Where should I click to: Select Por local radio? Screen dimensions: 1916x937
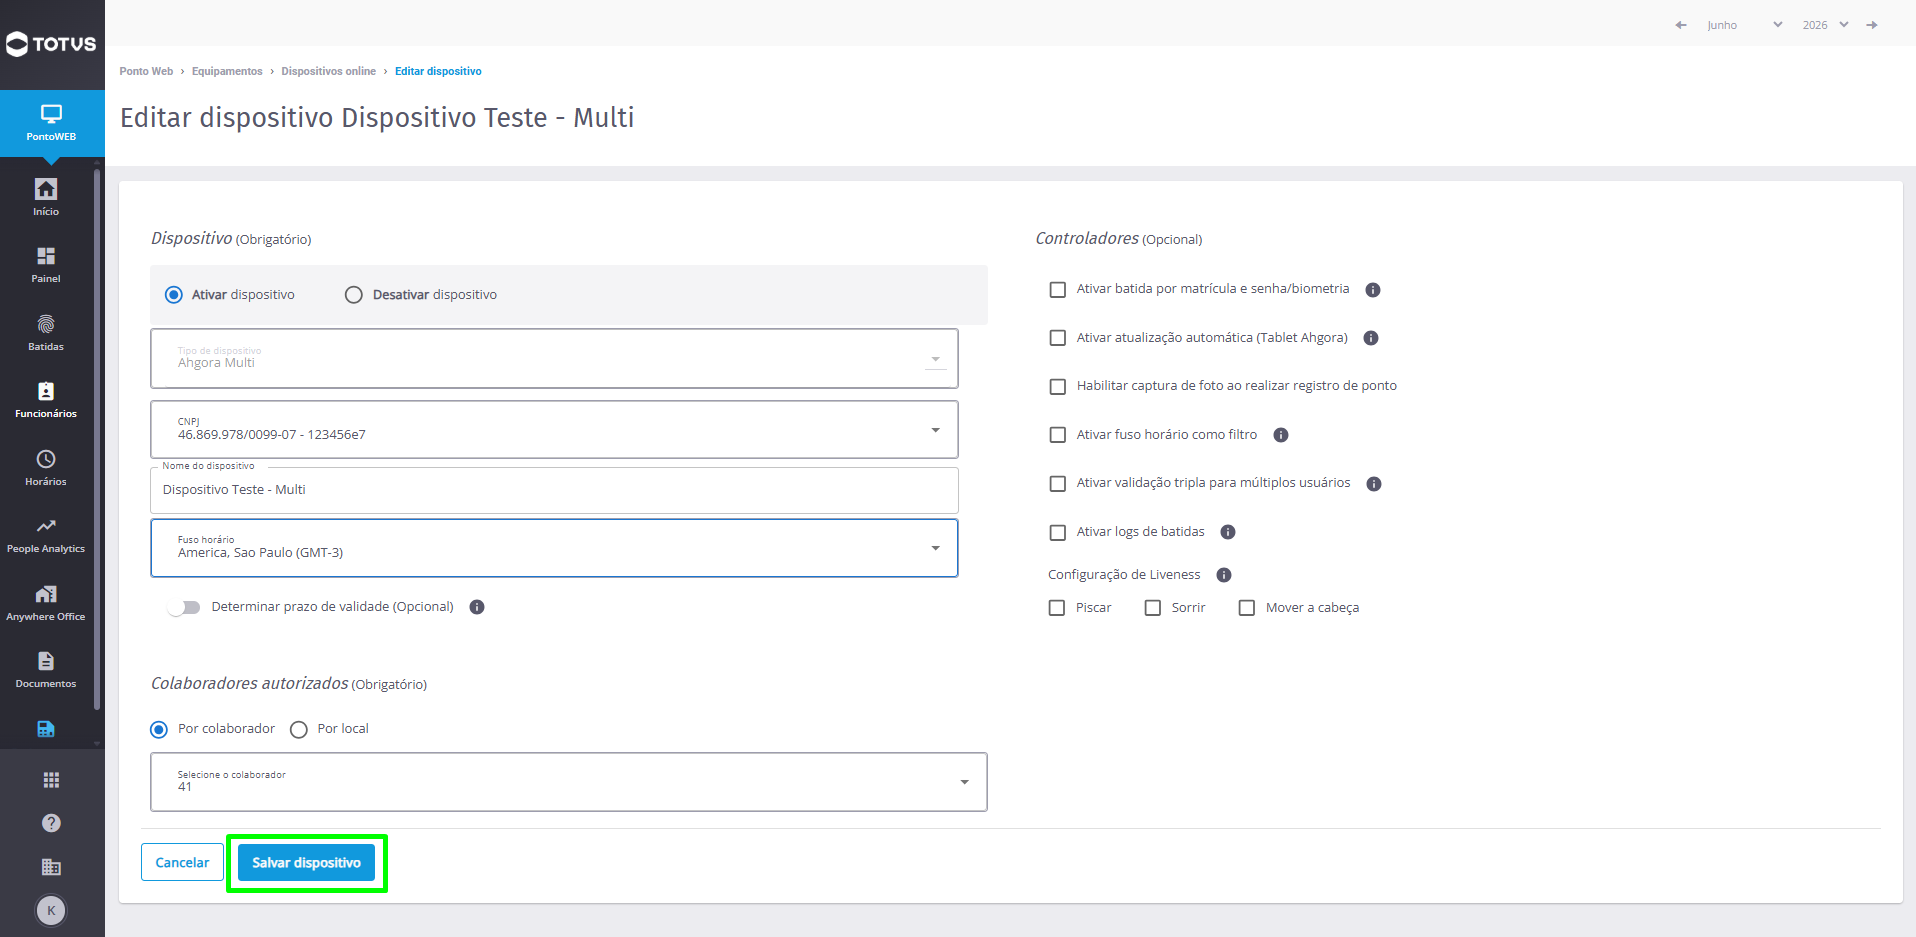(x=299, y=730)
